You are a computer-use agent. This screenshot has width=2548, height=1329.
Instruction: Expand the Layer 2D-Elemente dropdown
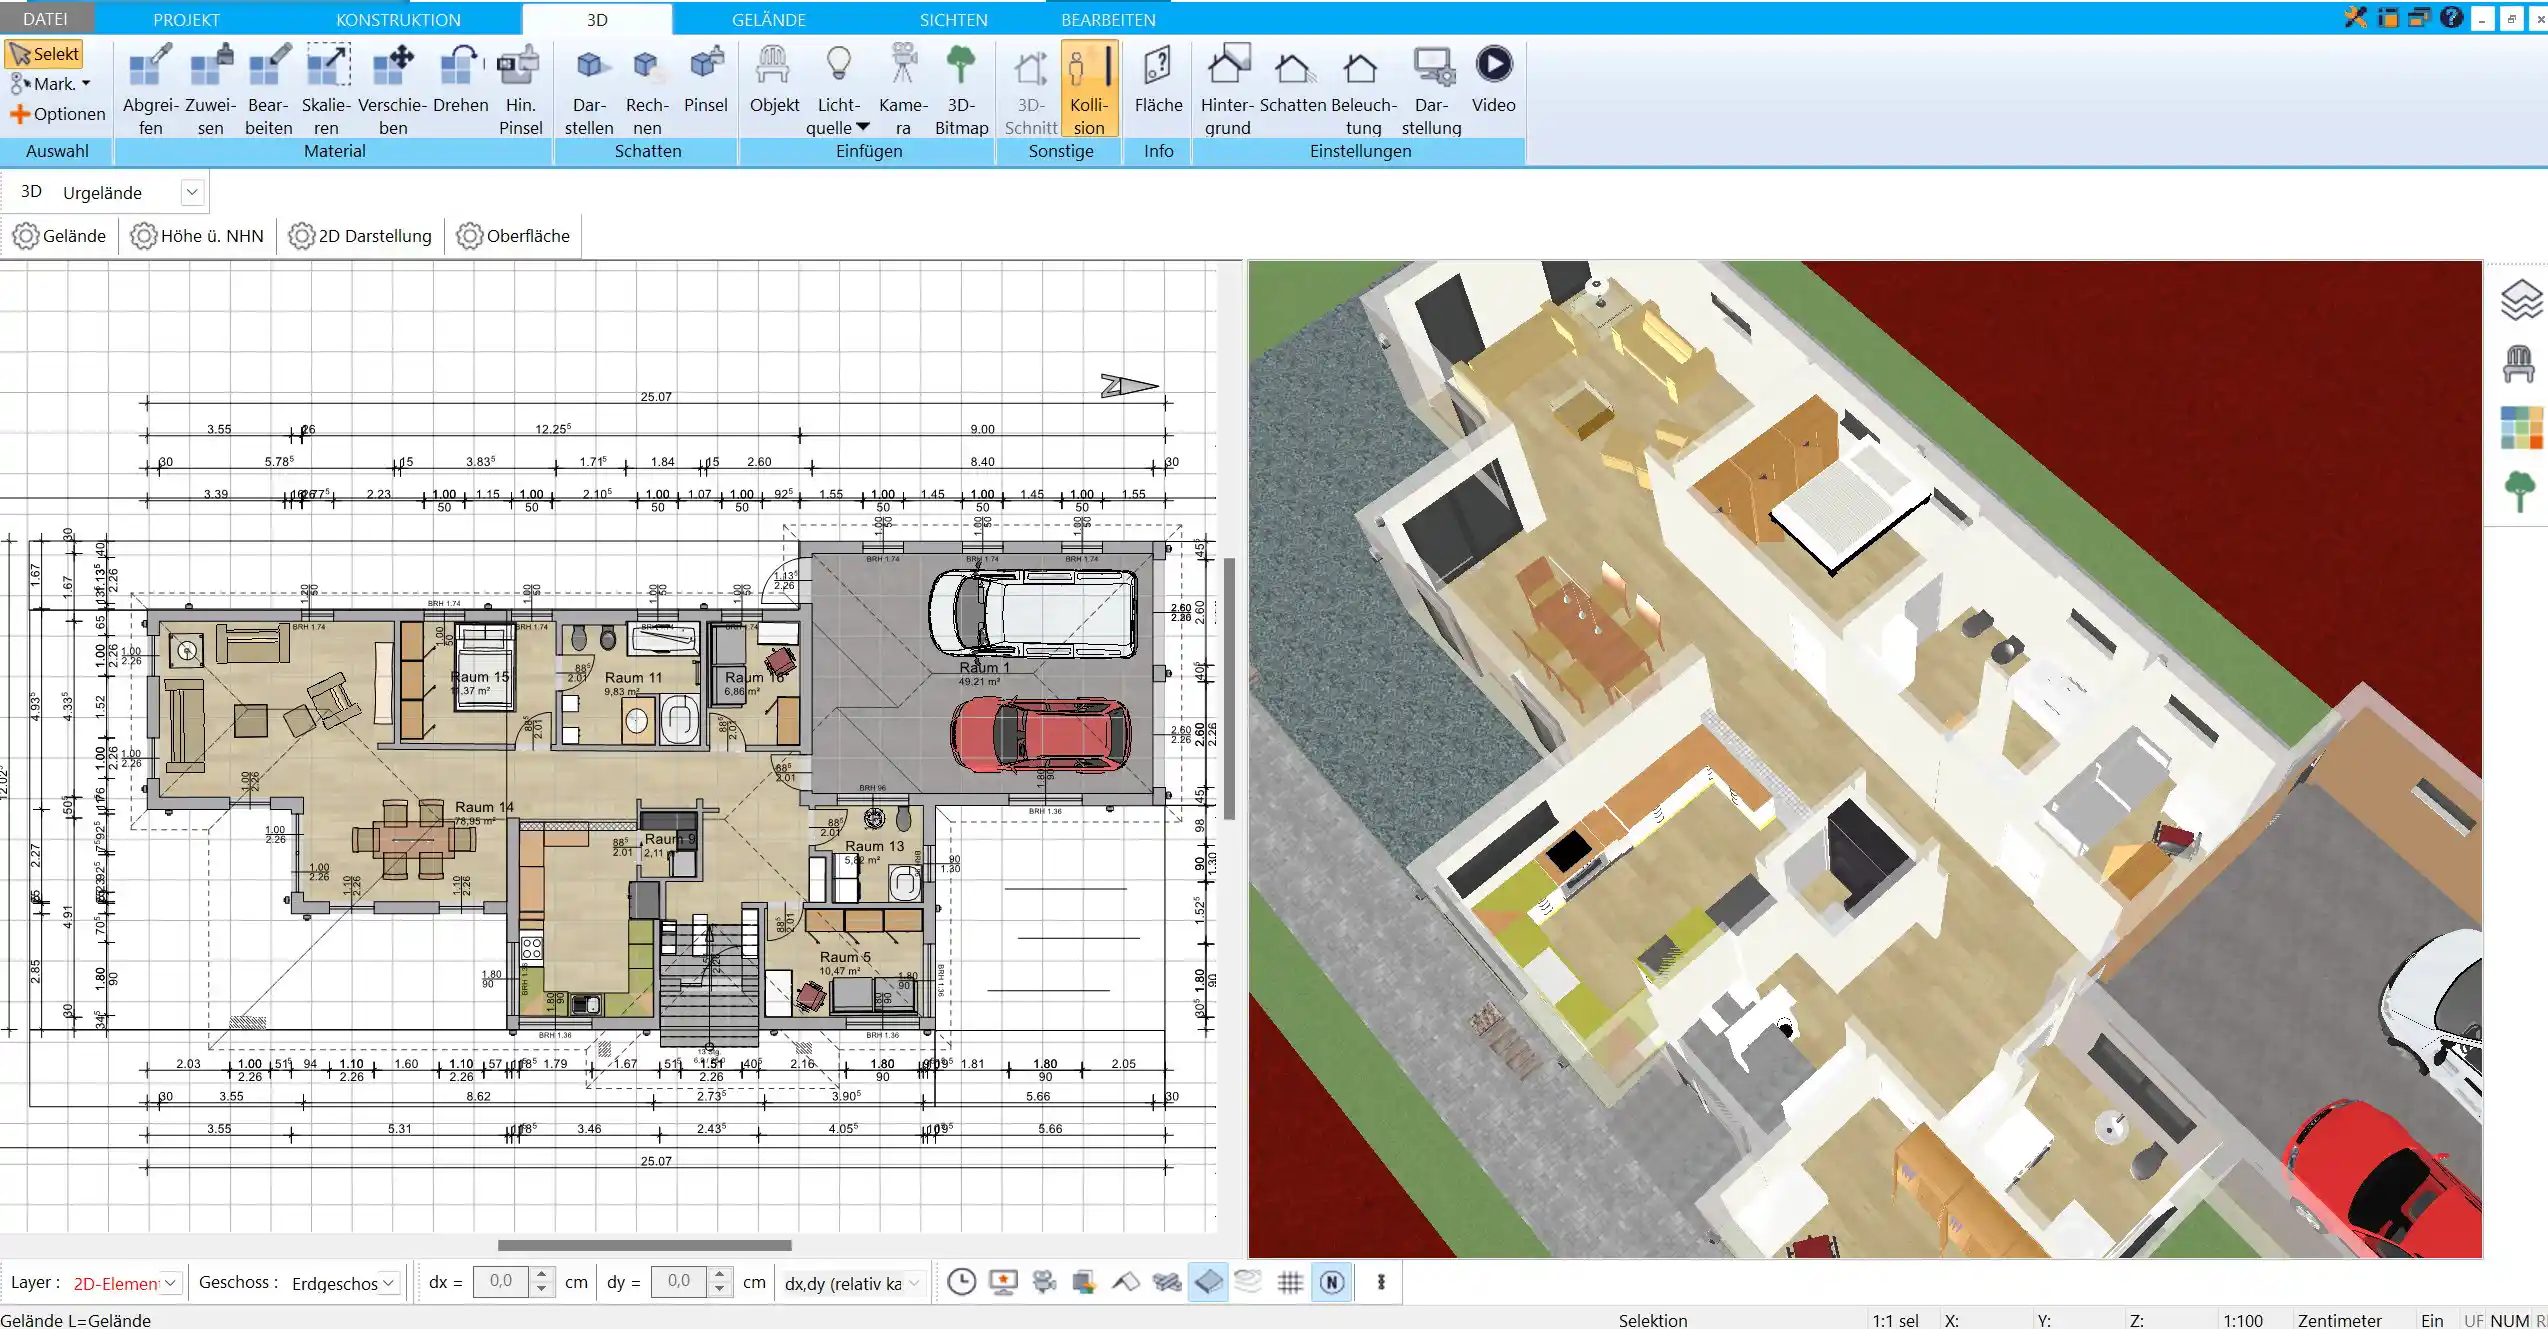(x=170, y=1282)
